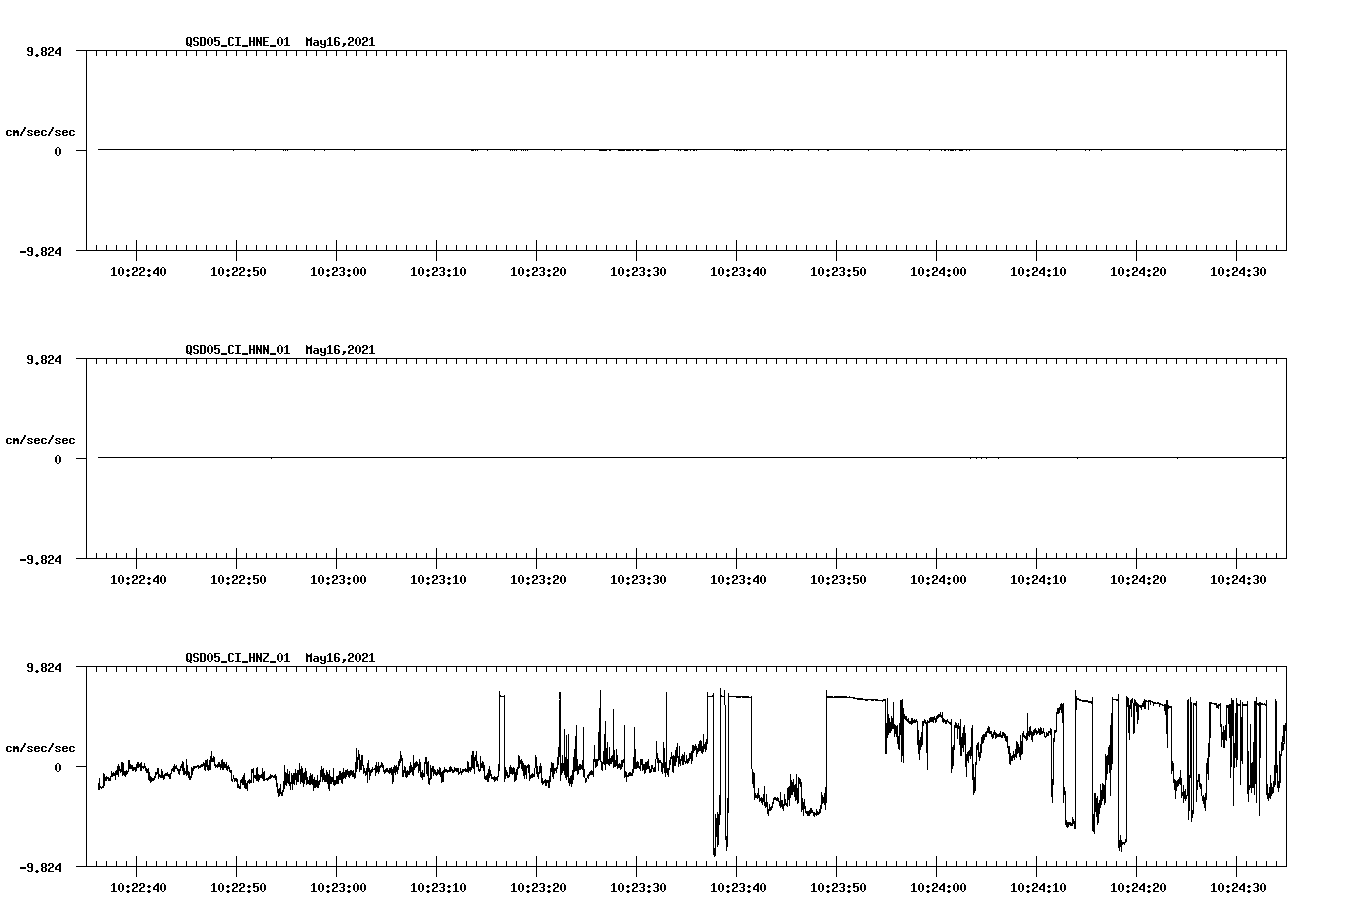Viewport: 1358px width, 924px height.
Task: Select the 10:23:10 time label under HNE plot
Action: [439, 270]
